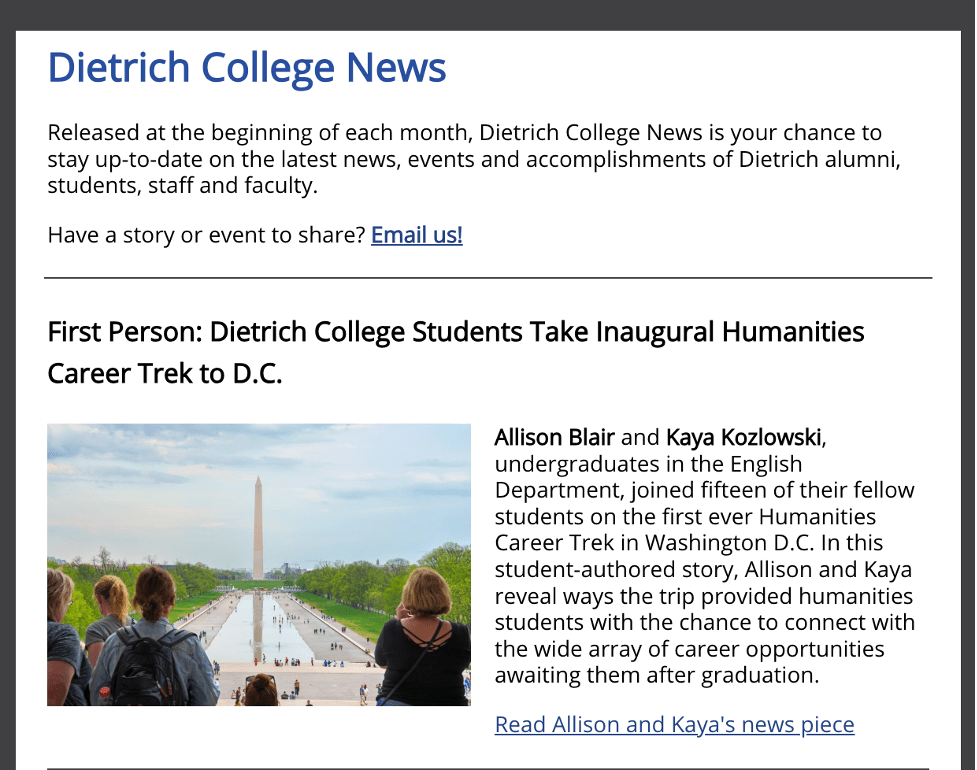Click the Washington Monument photo thumbnail
This screenshot has height=770, width=977.
(x=259, y=564)
